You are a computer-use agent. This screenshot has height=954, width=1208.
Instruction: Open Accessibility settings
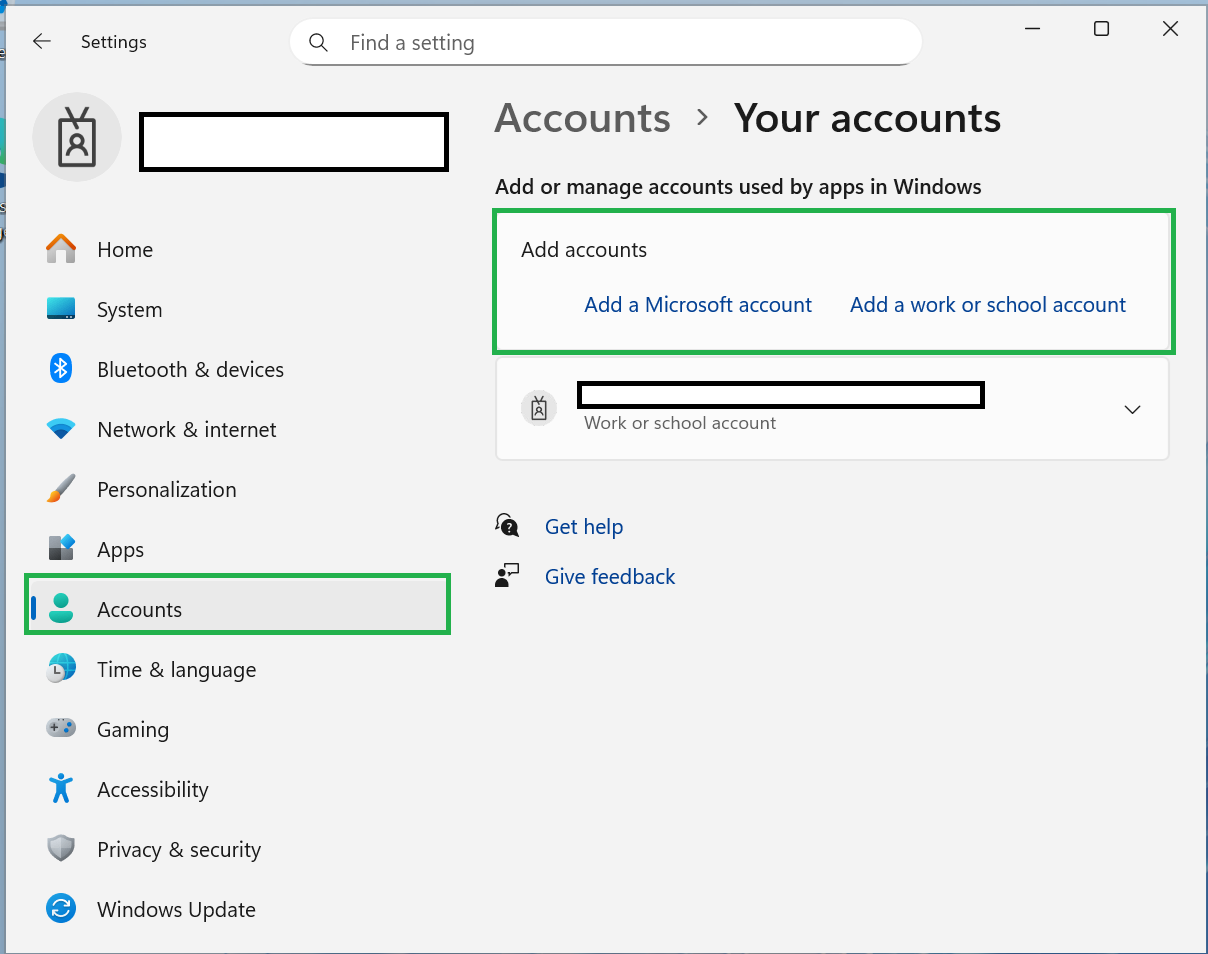click(238, 789)
